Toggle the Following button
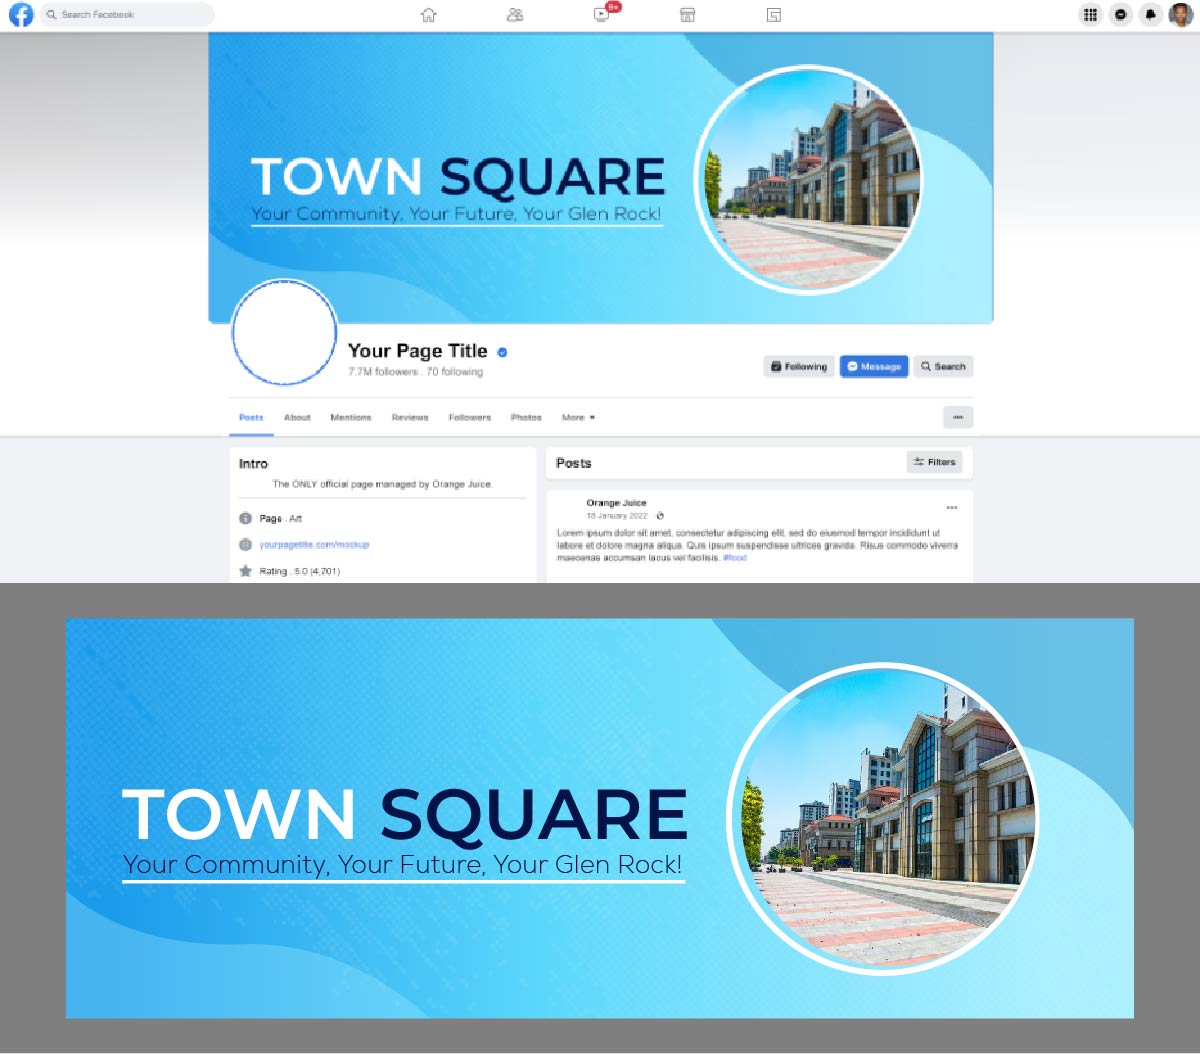The image size is (1200, 1054). click(798, 366)
